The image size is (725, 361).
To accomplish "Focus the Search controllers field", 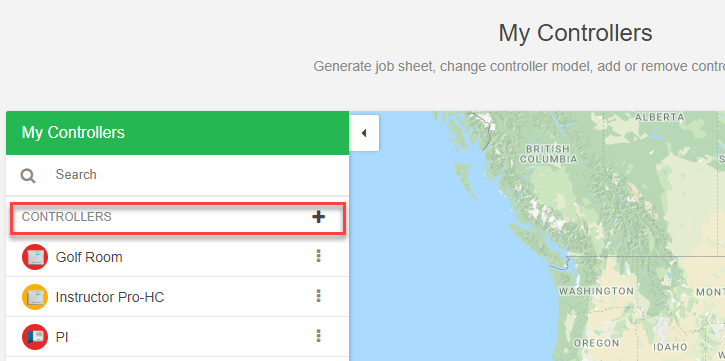I will coord(194,175).
